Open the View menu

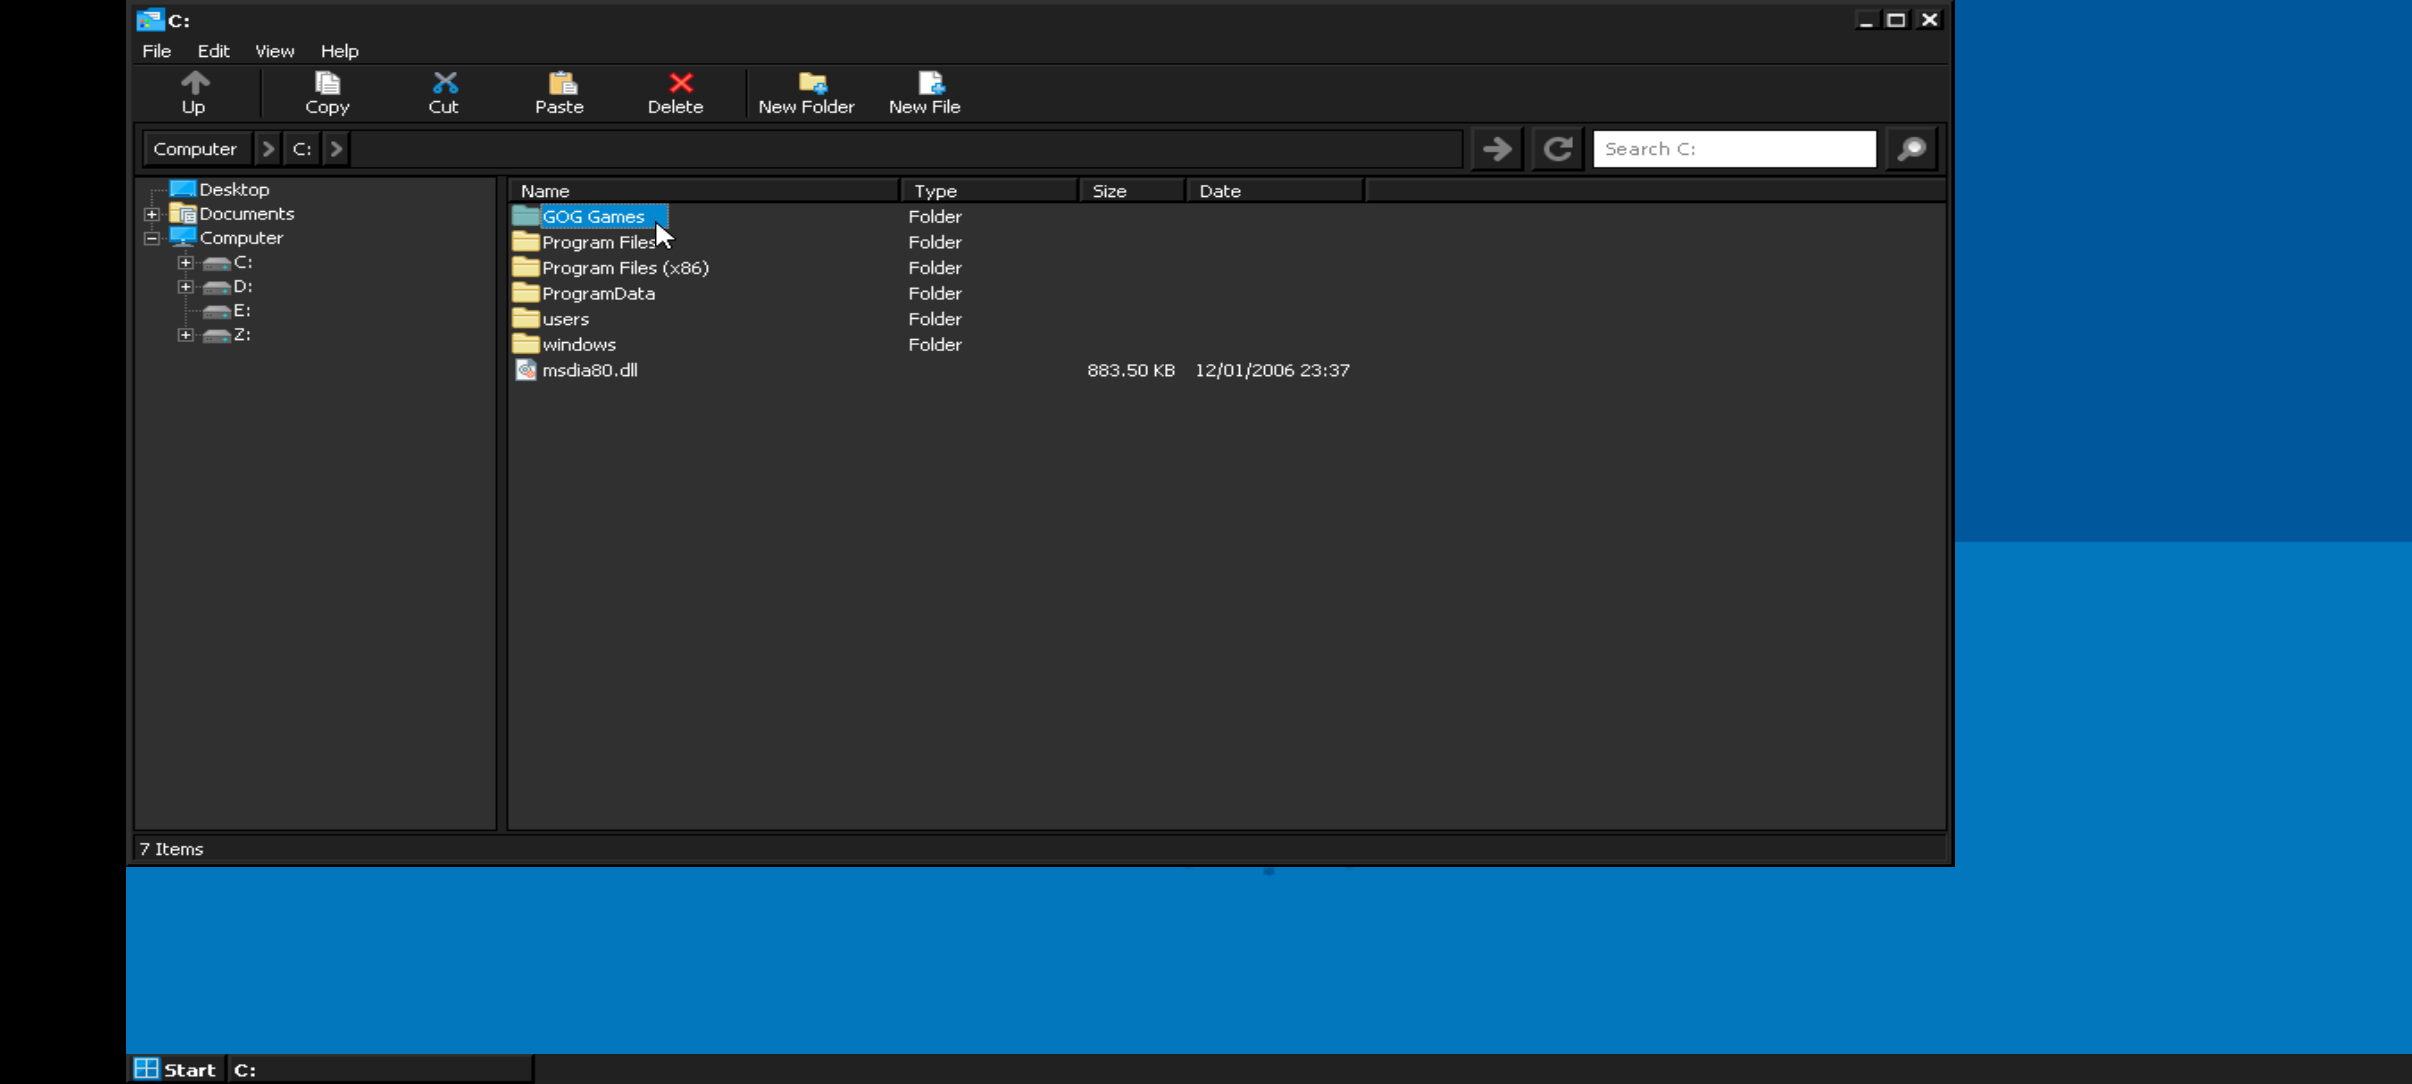pyautogui.click(x=274, y=51)
